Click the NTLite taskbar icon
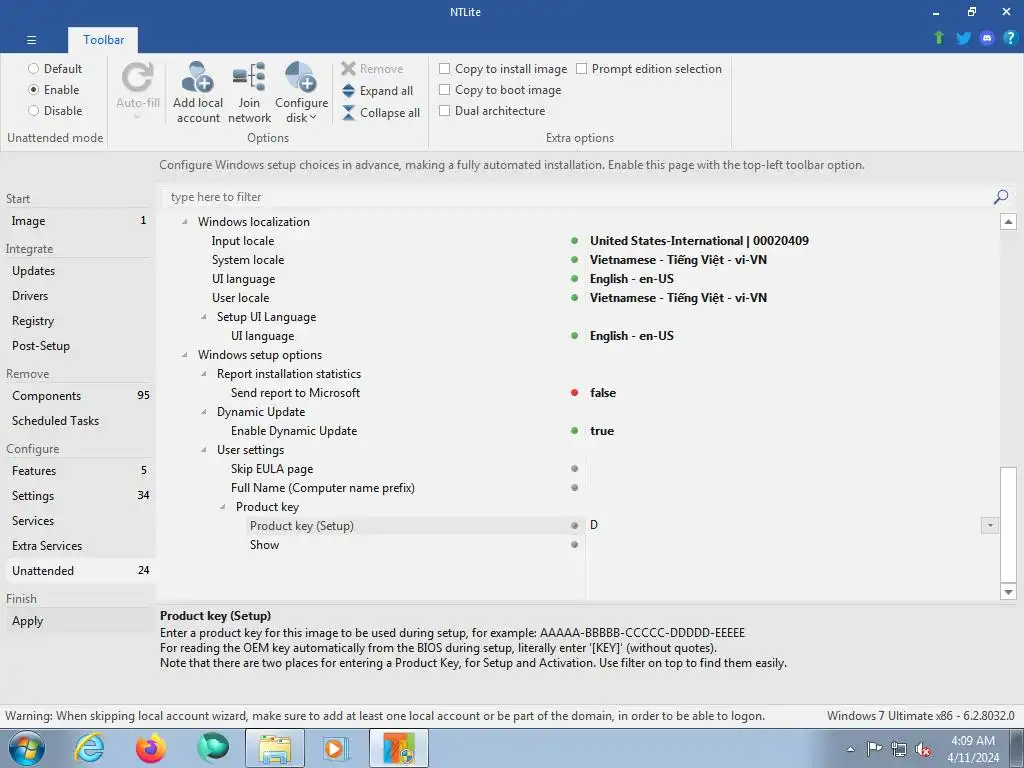 point(399,748)
